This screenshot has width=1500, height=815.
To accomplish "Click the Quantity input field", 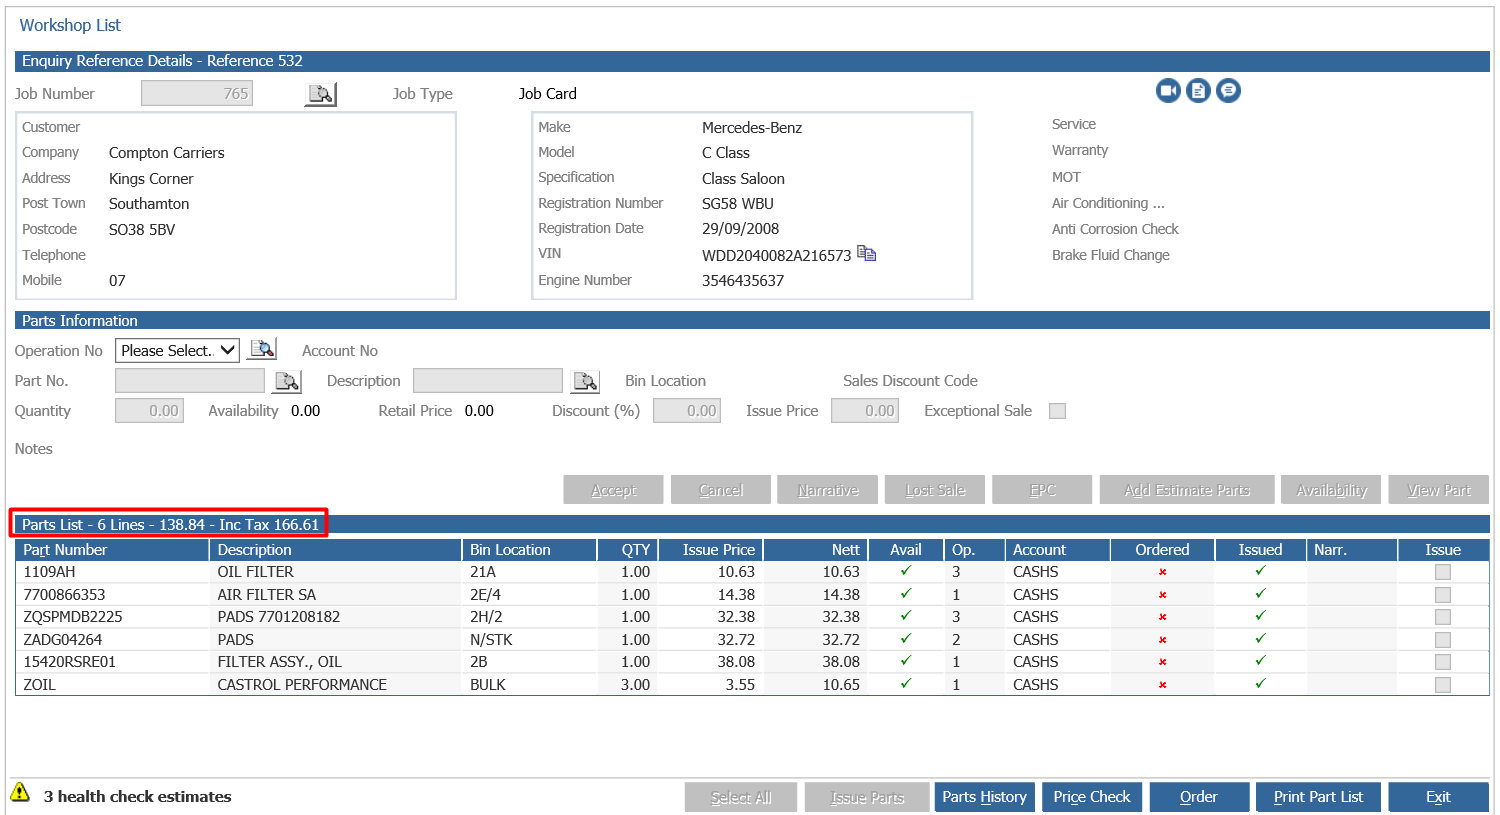I will [149, 411].
